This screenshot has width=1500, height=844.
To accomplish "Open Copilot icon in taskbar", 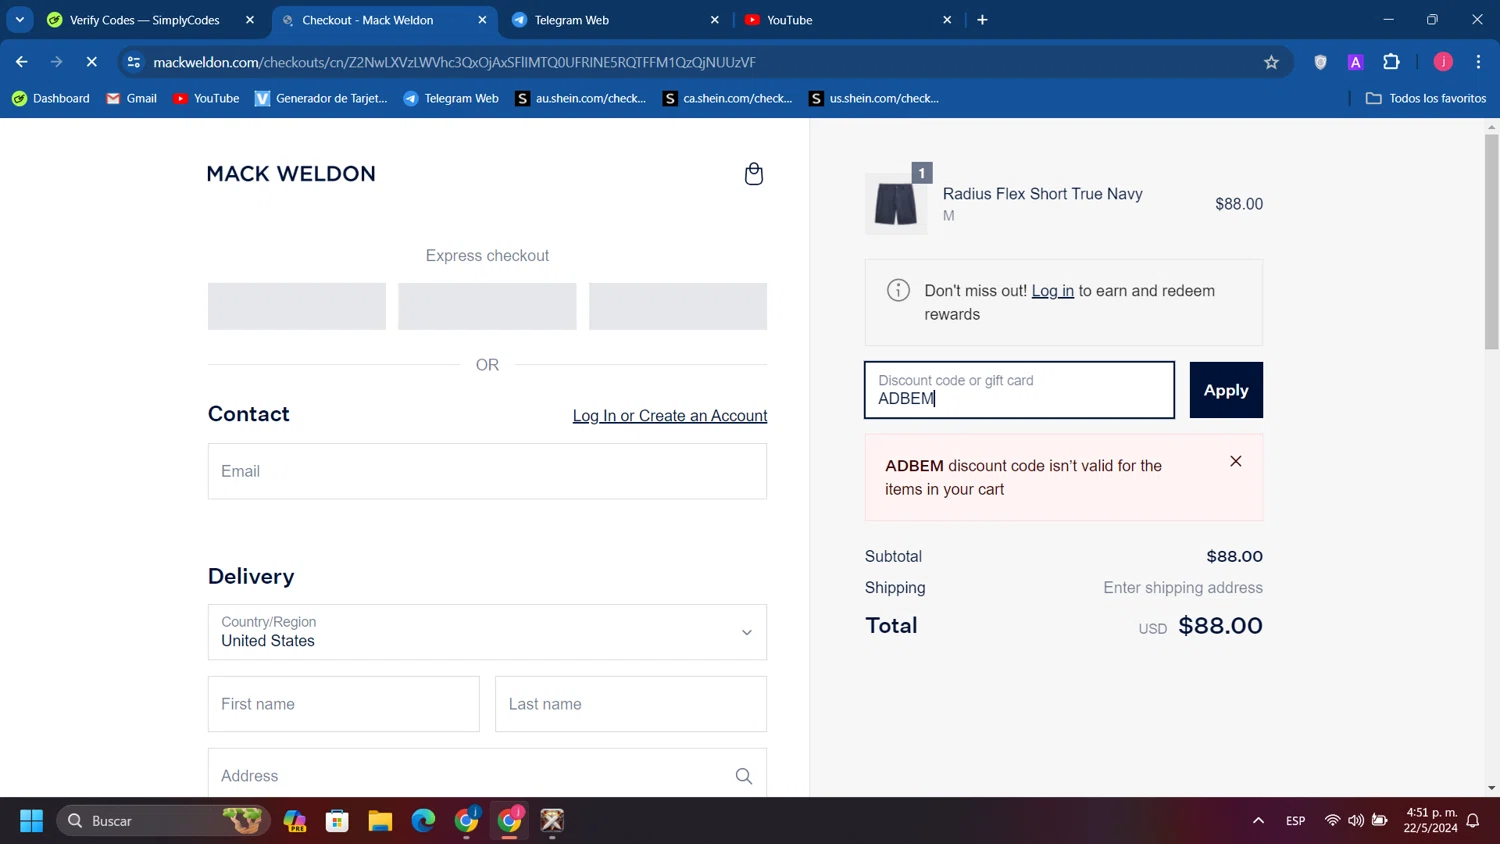I will (294, 821).
